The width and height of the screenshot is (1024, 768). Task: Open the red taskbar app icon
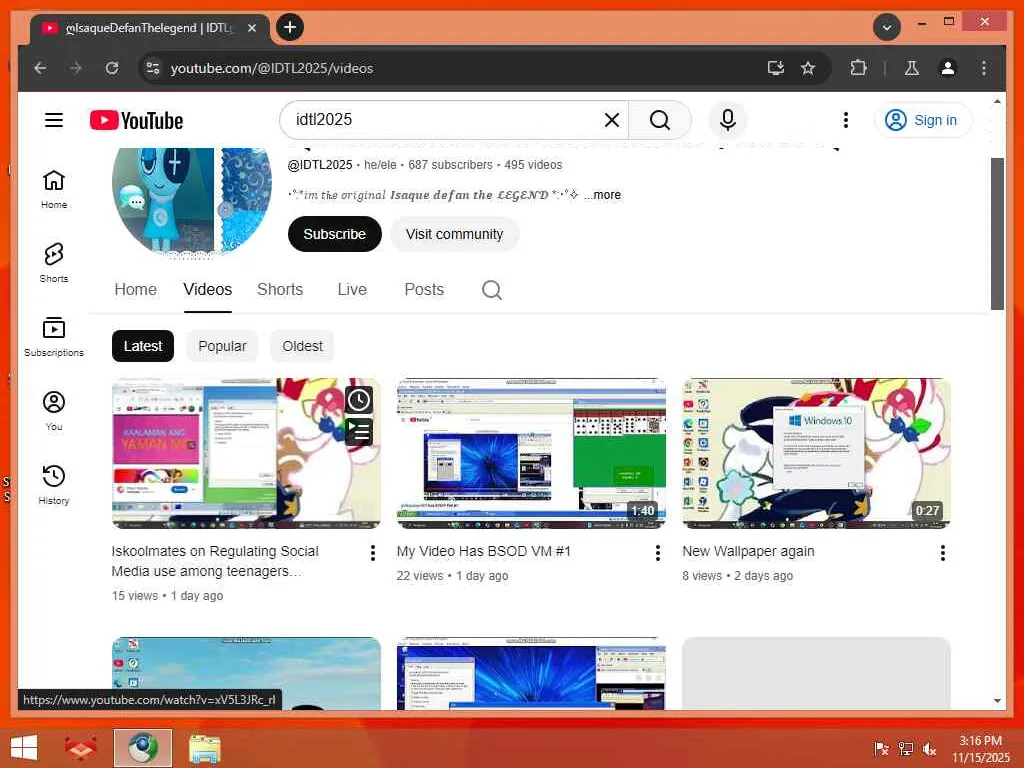[x=80, y=748]
